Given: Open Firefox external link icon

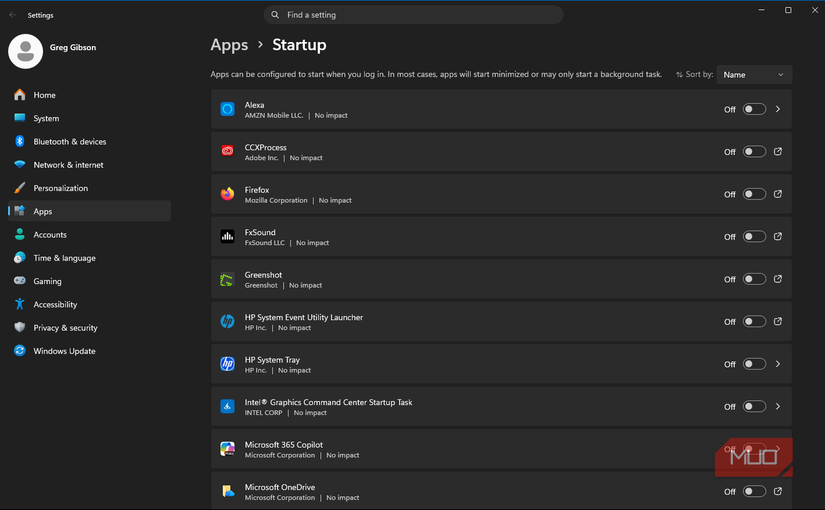Looking at the screenshot, I should [x=778, y=194].
